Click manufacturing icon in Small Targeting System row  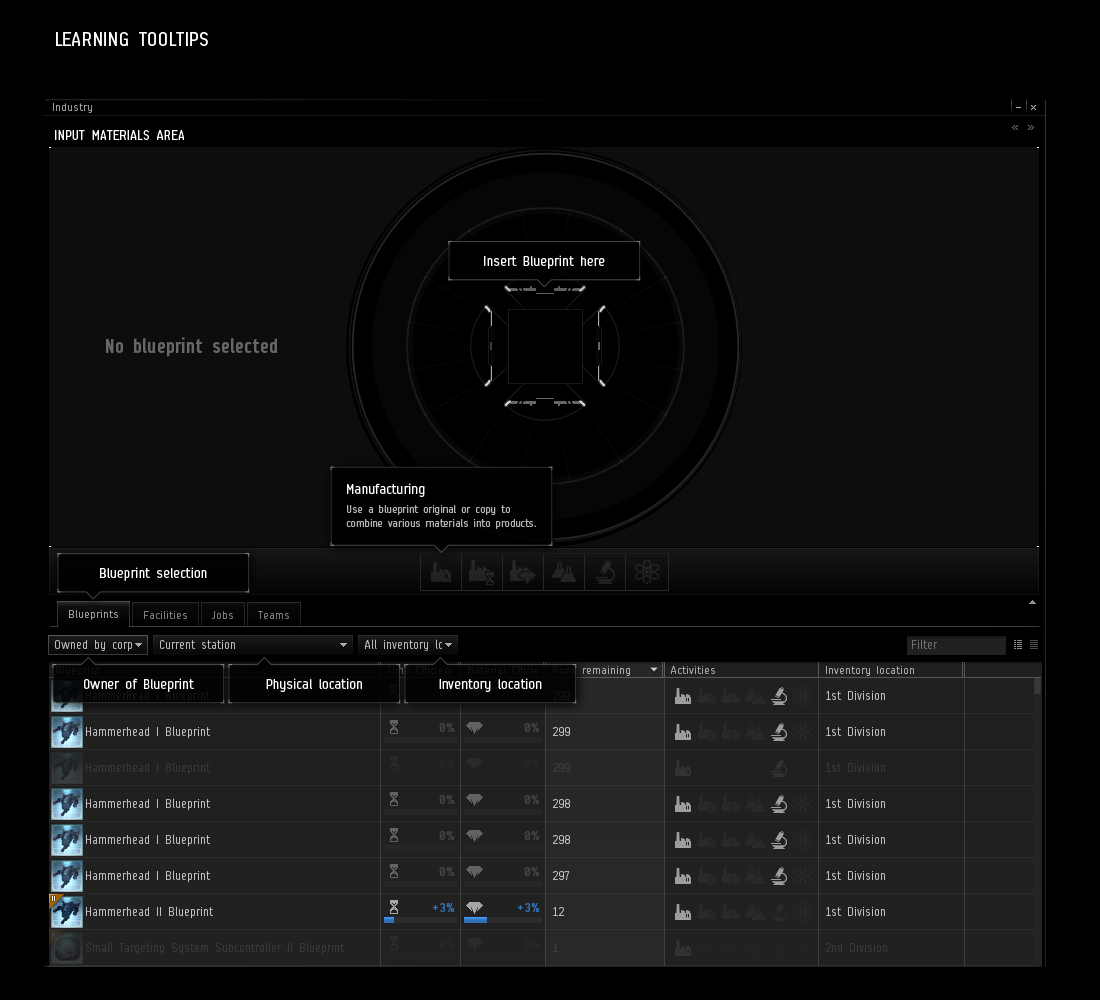click(x=683, y=948)
